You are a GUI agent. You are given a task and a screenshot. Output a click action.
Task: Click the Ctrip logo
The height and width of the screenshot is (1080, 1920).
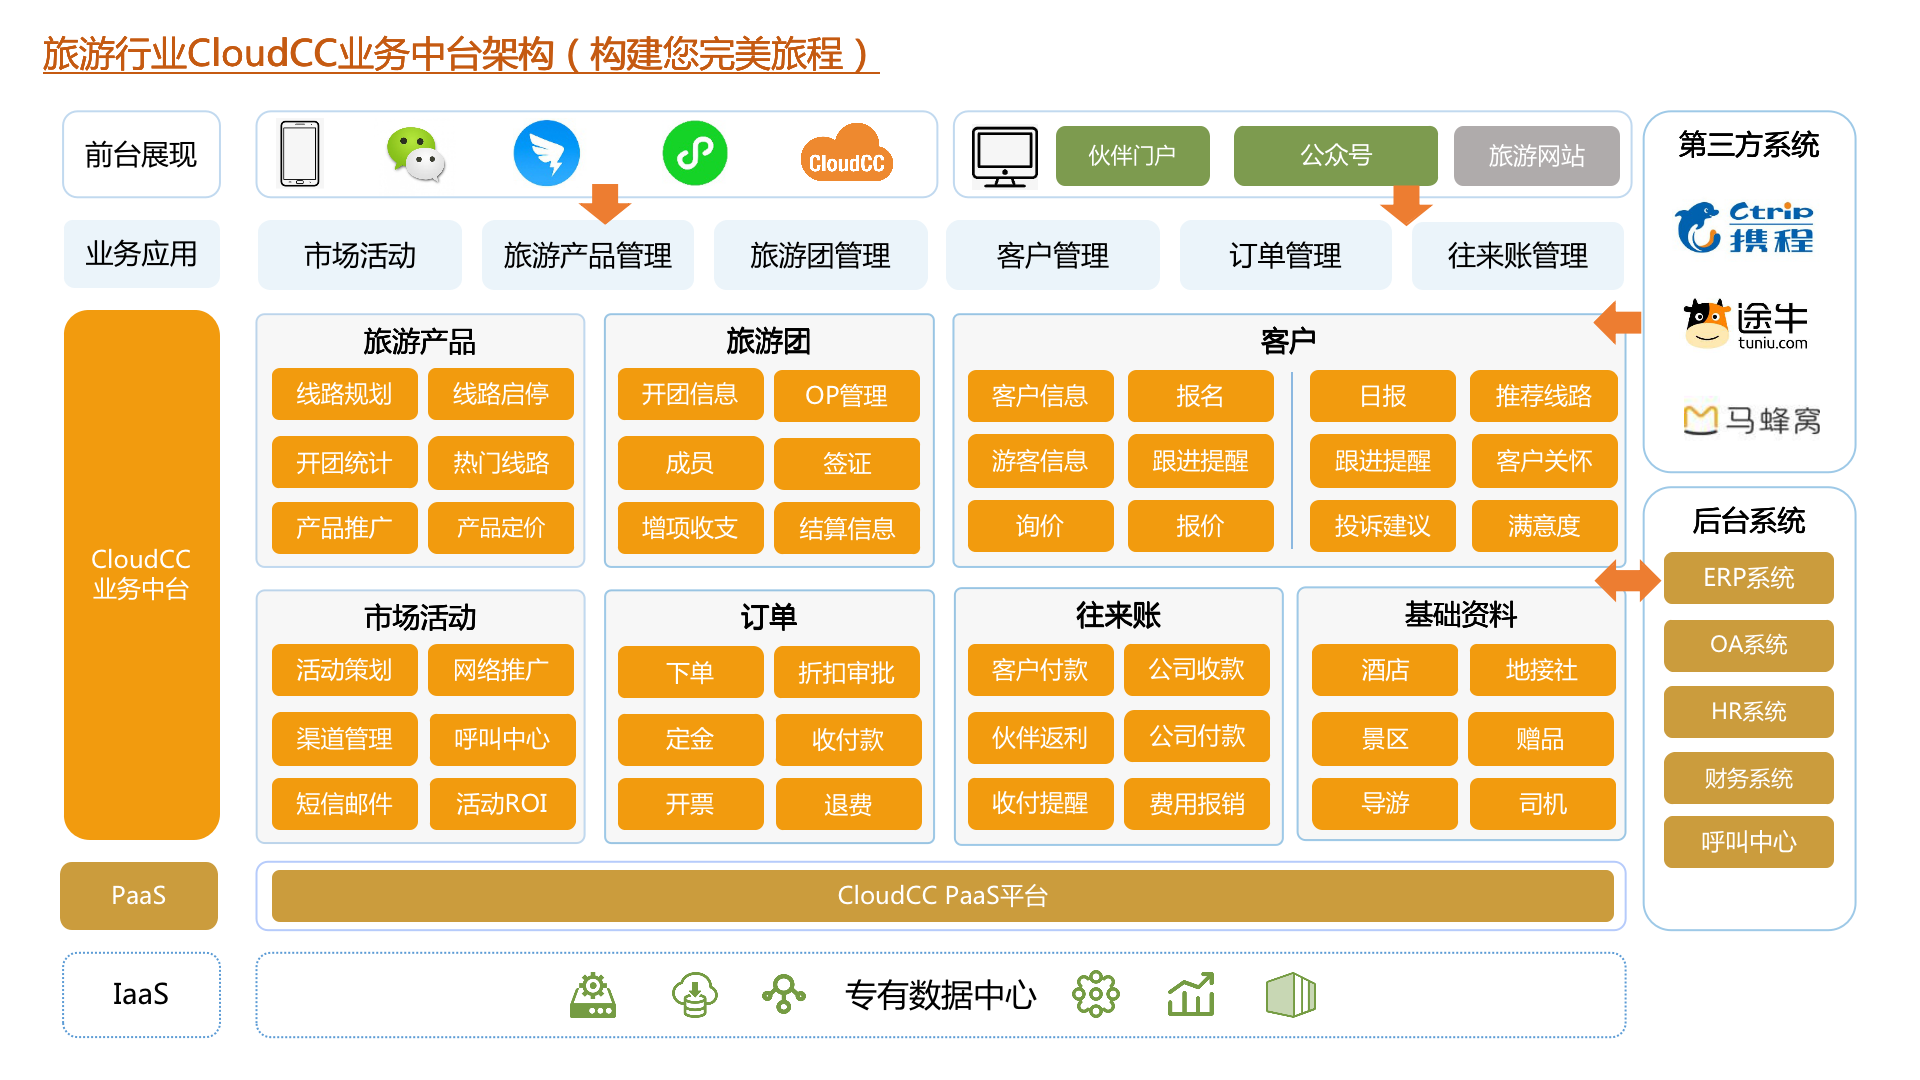click(1746, 227)
